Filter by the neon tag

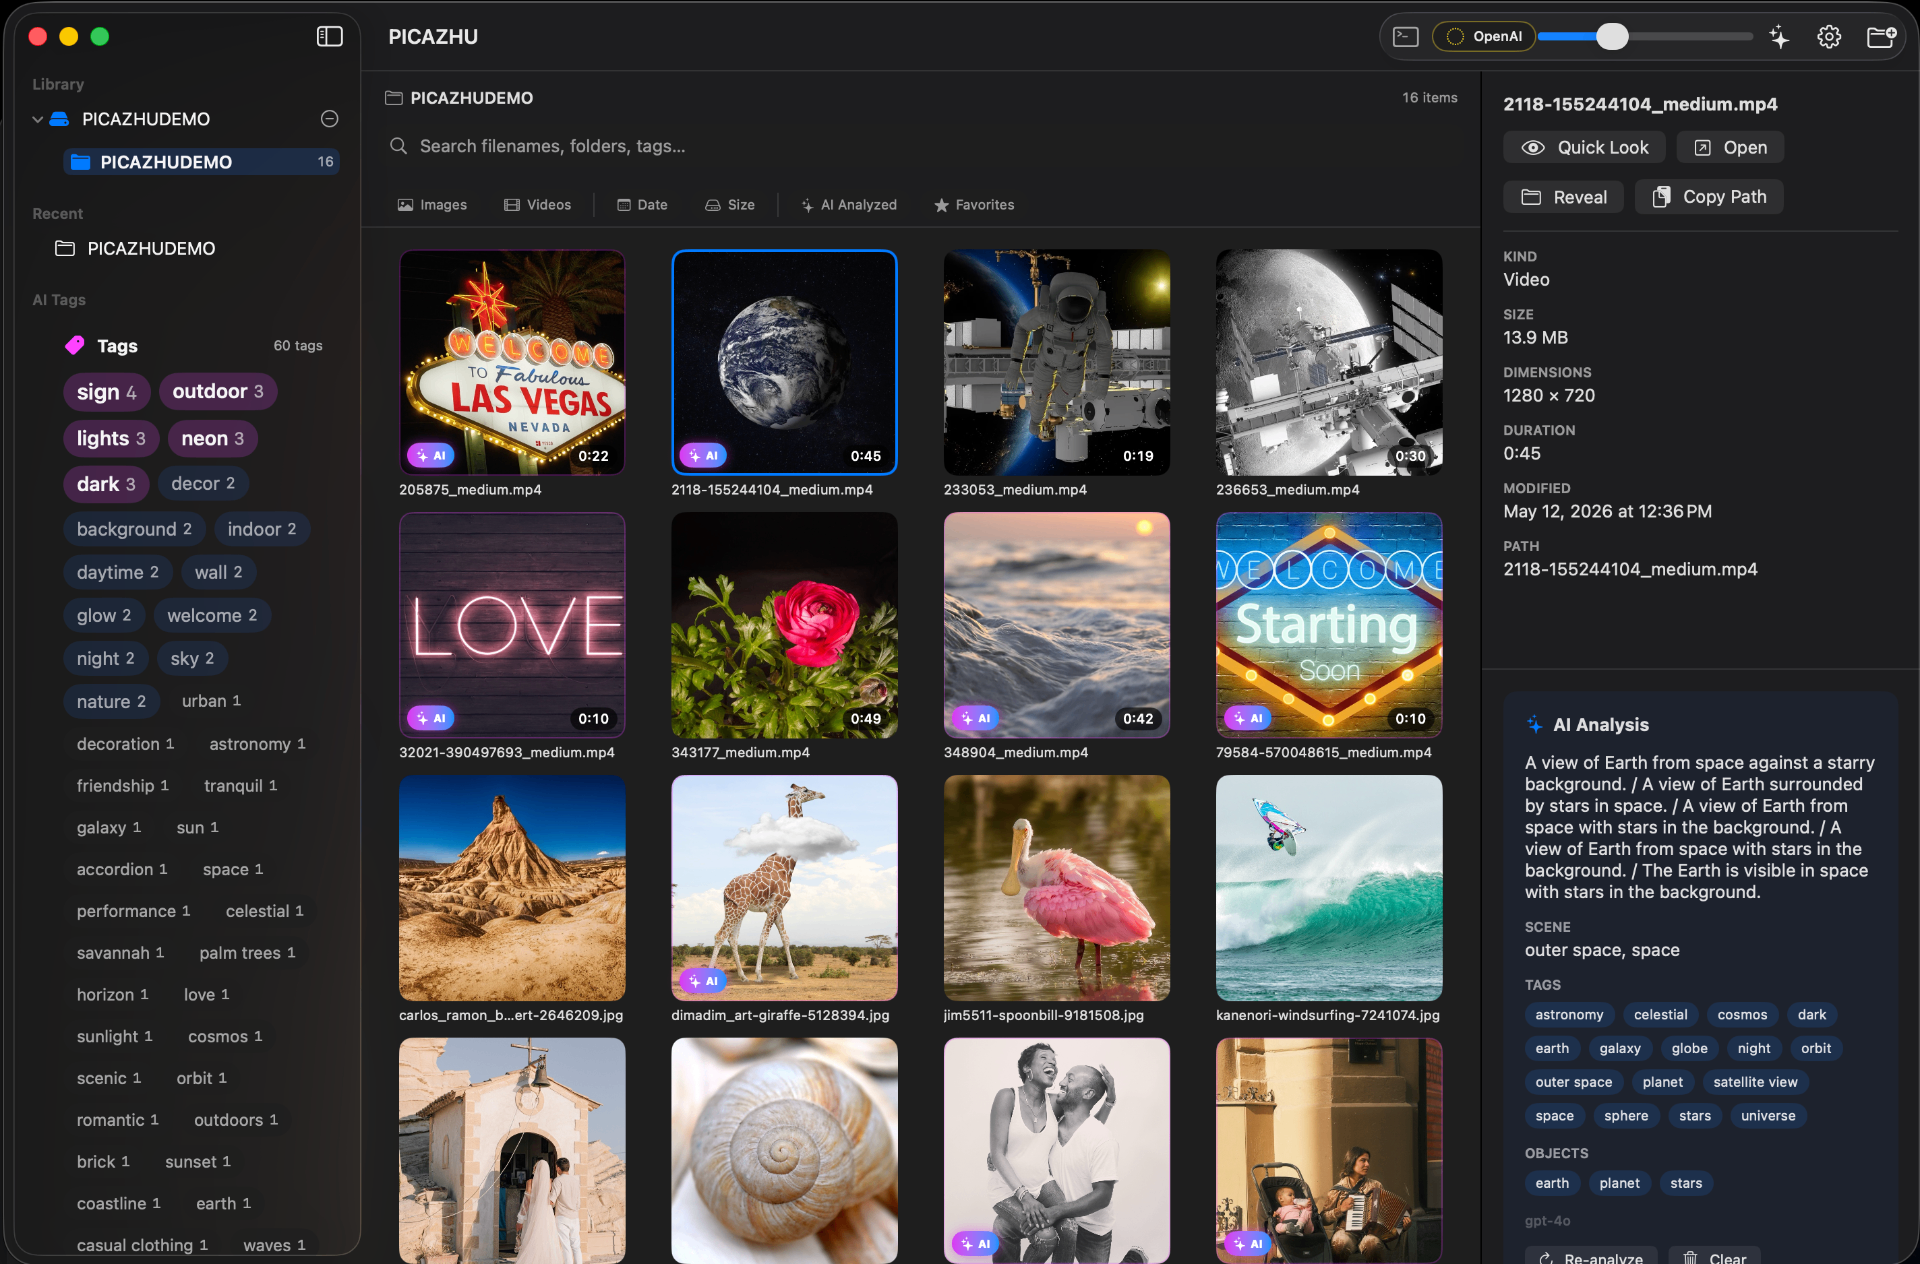(x=213, y=438)
